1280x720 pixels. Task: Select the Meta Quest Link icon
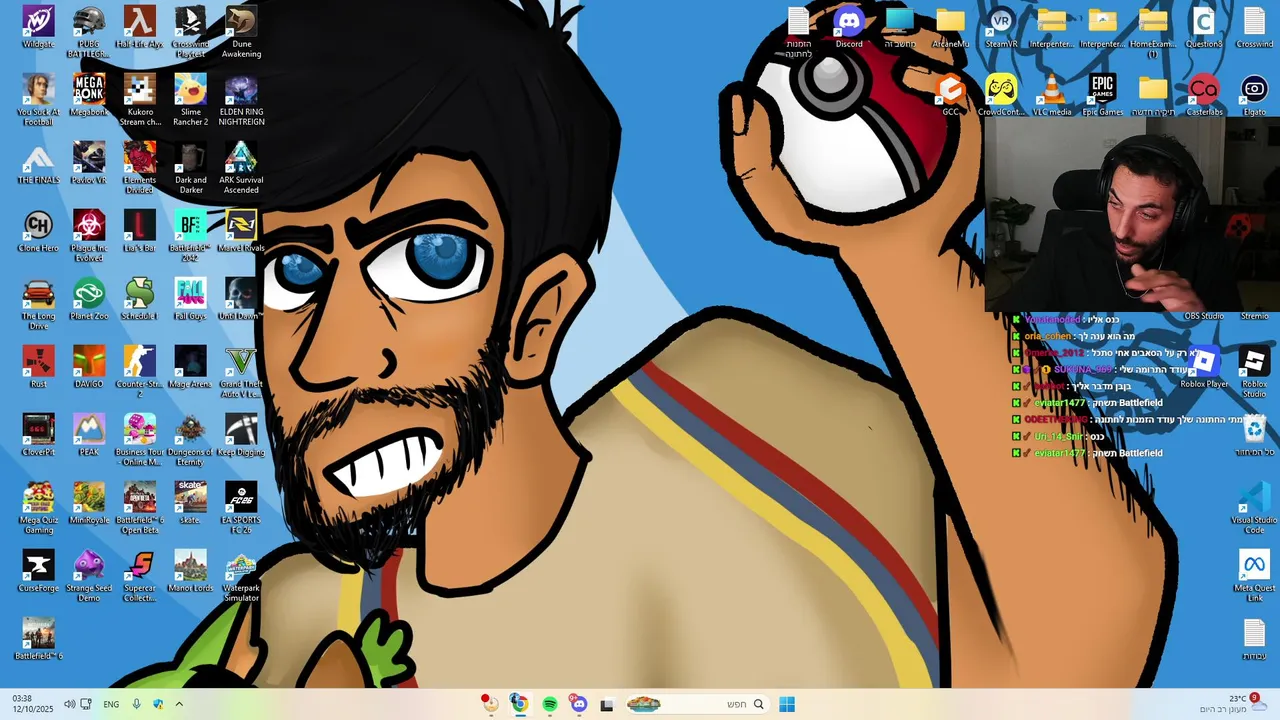[x=1254, y=575]
